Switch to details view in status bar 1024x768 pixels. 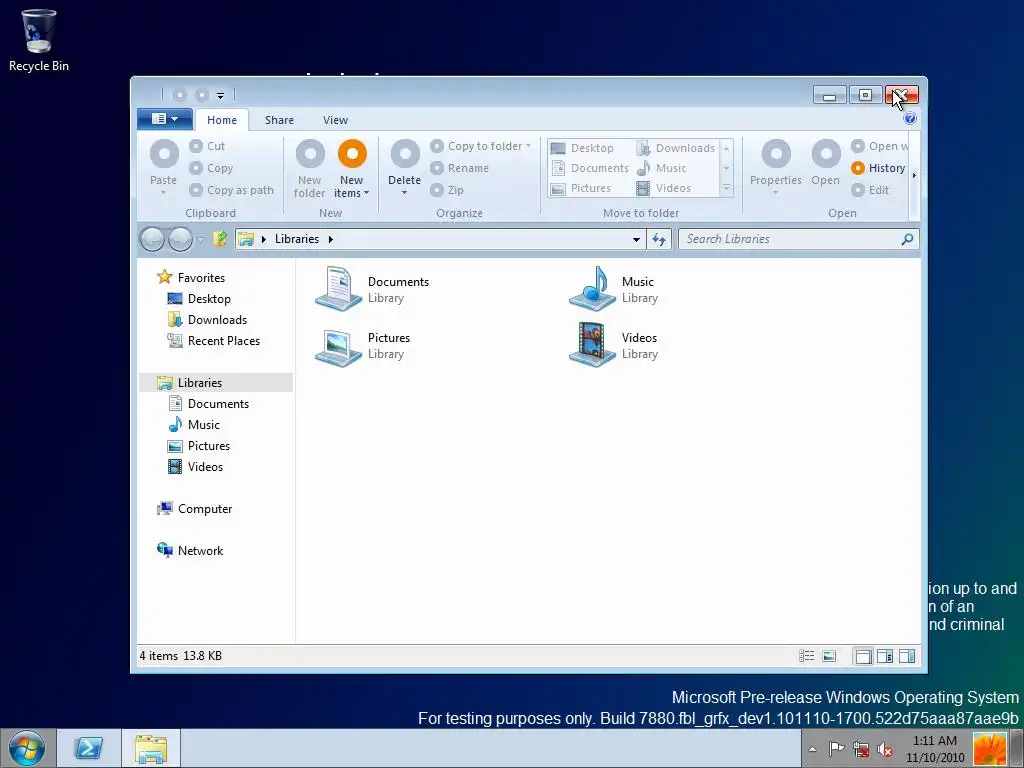pos(807,656)
